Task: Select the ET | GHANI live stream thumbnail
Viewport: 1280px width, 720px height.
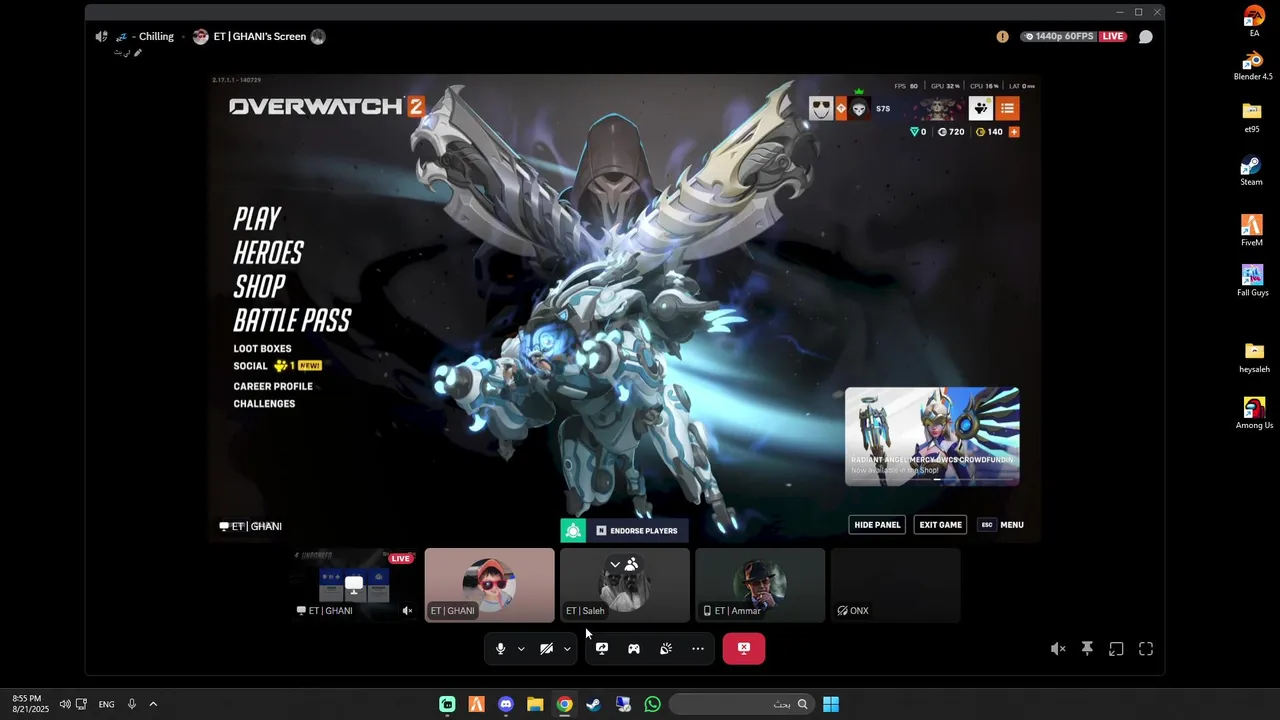Action: tap(354, 585)
